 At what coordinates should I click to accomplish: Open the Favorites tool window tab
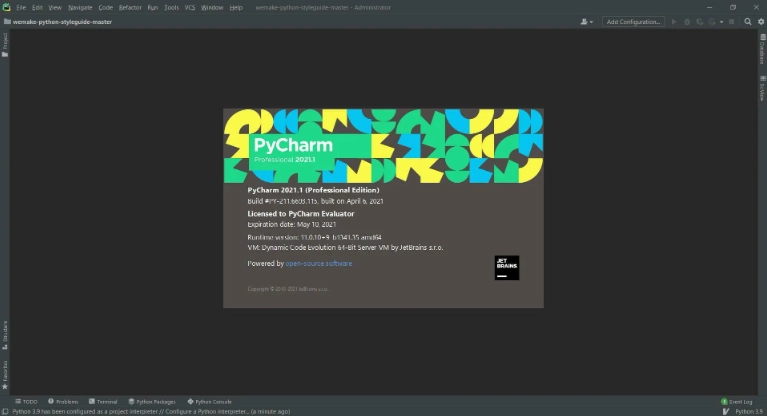5,375
